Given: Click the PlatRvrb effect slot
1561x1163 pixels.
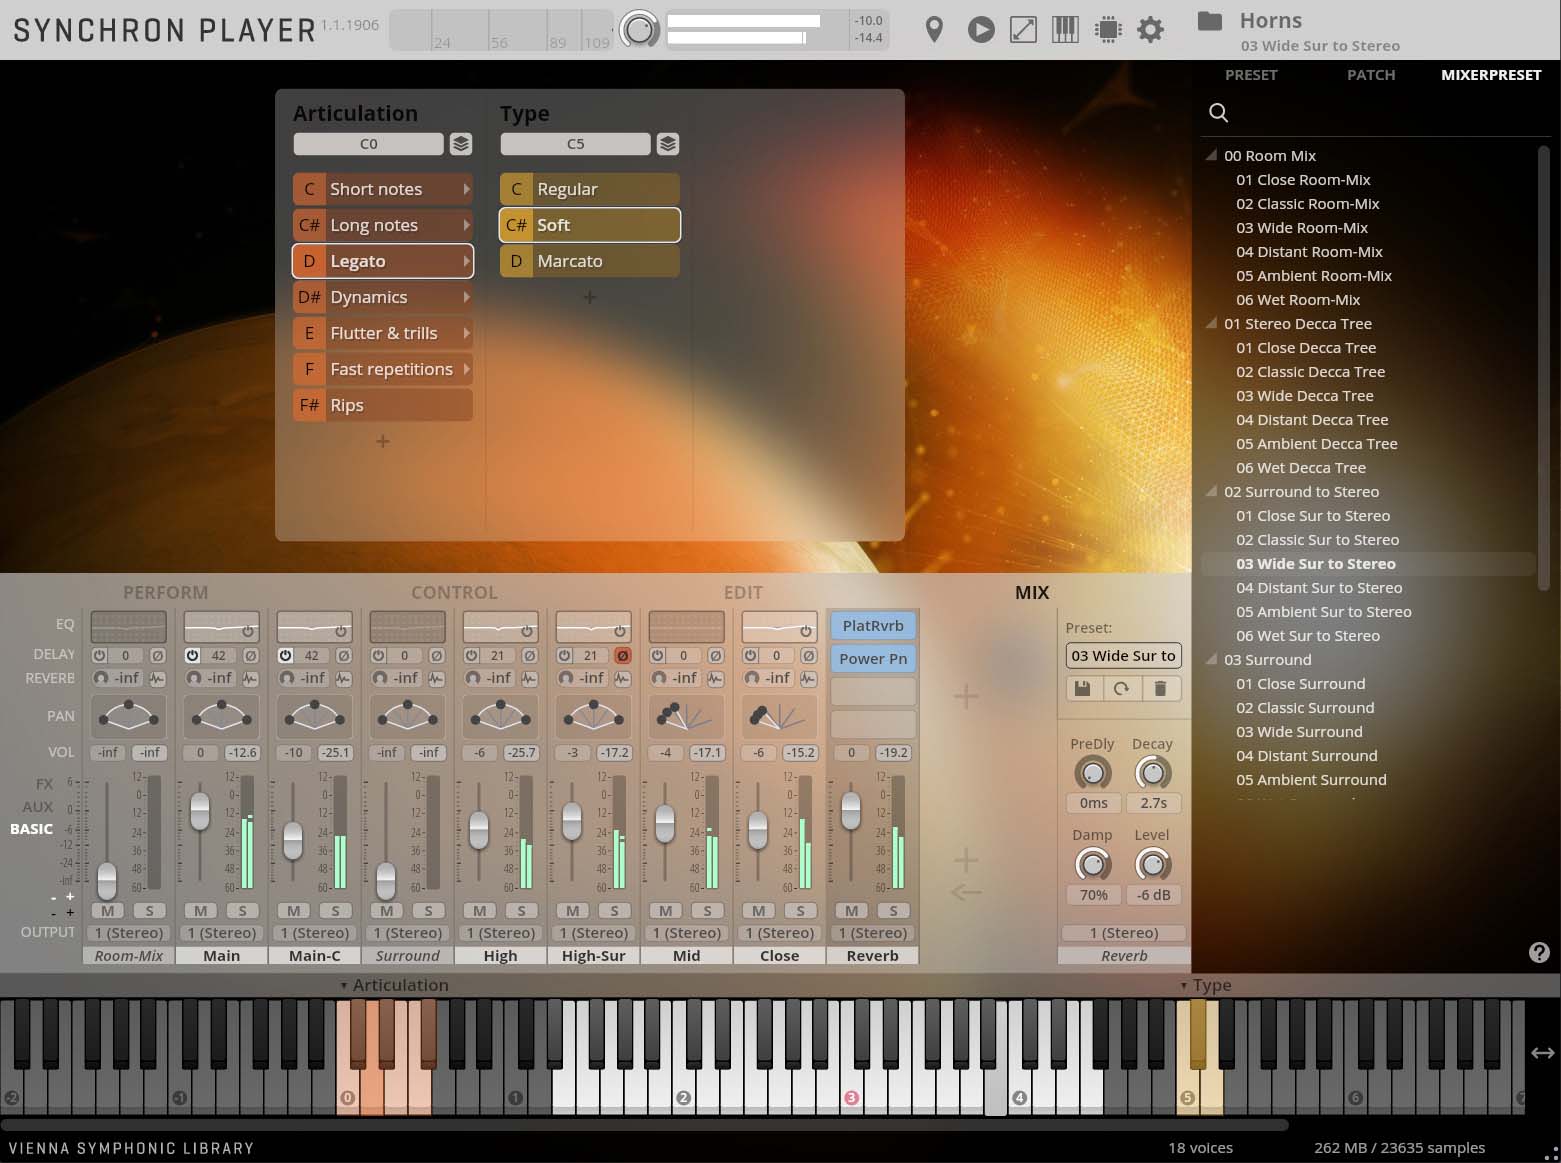Looking at the screenshot, I should [873, 626].
